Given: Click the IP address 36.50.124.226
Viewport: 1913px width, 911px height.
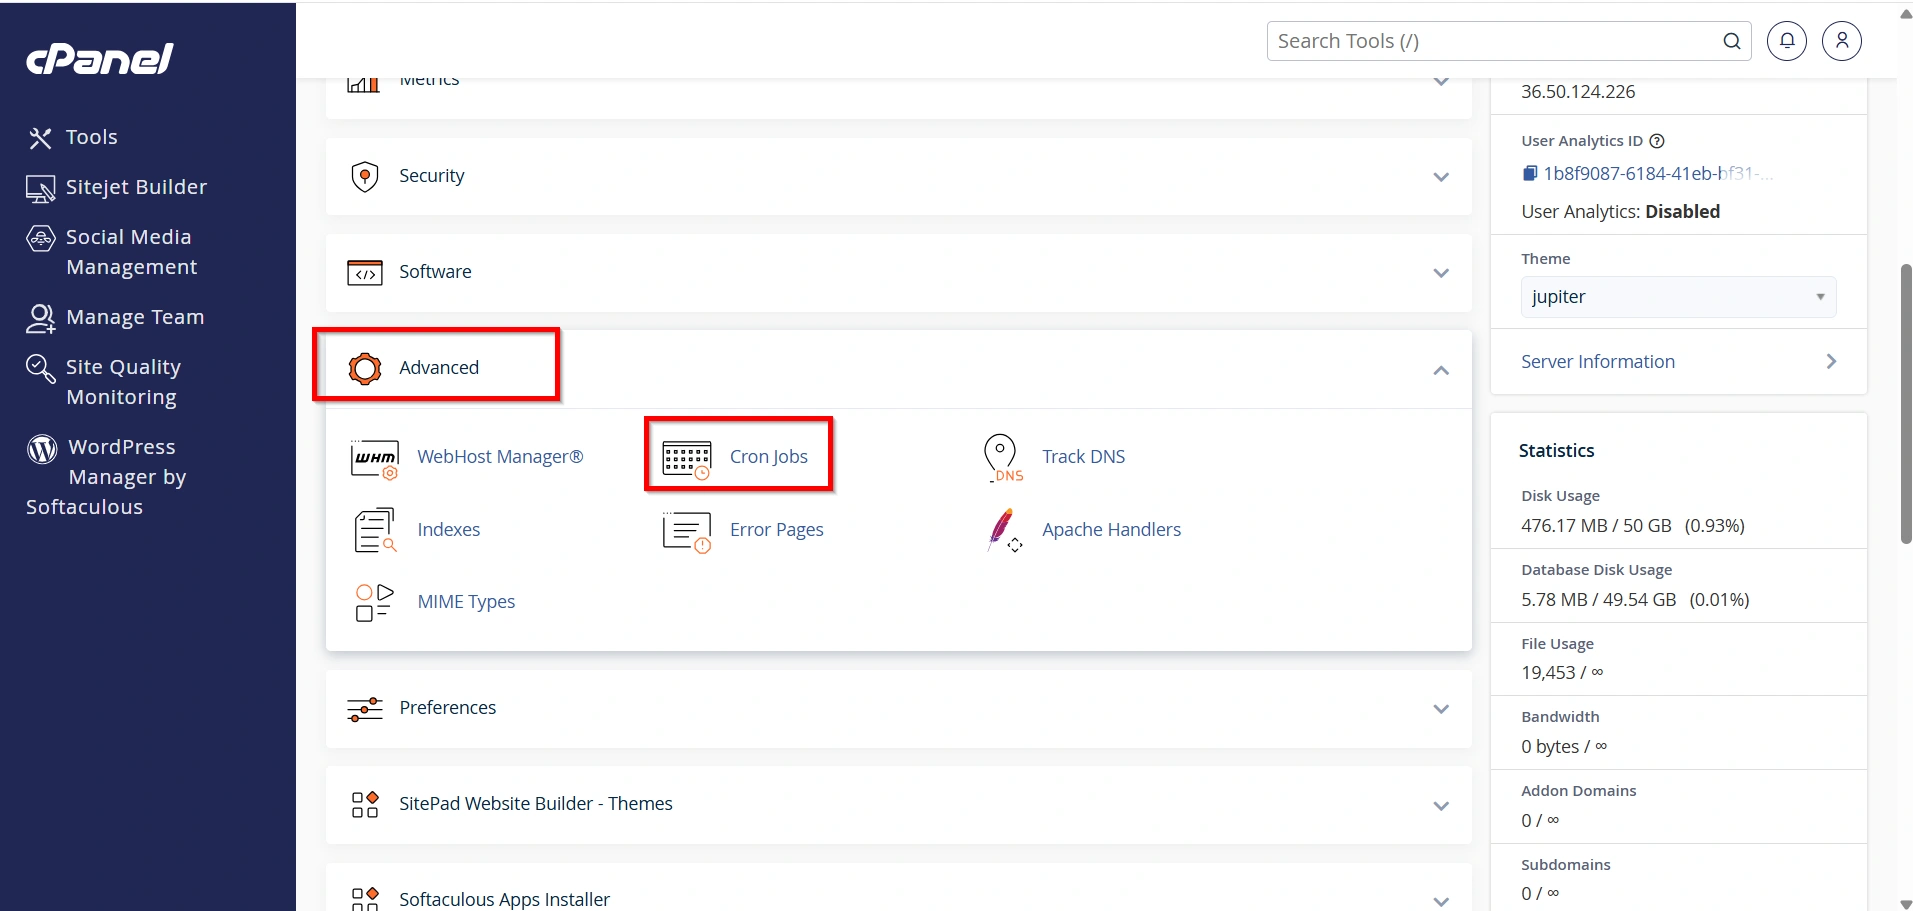Looking at the screenshot, I should [1578, 92].
